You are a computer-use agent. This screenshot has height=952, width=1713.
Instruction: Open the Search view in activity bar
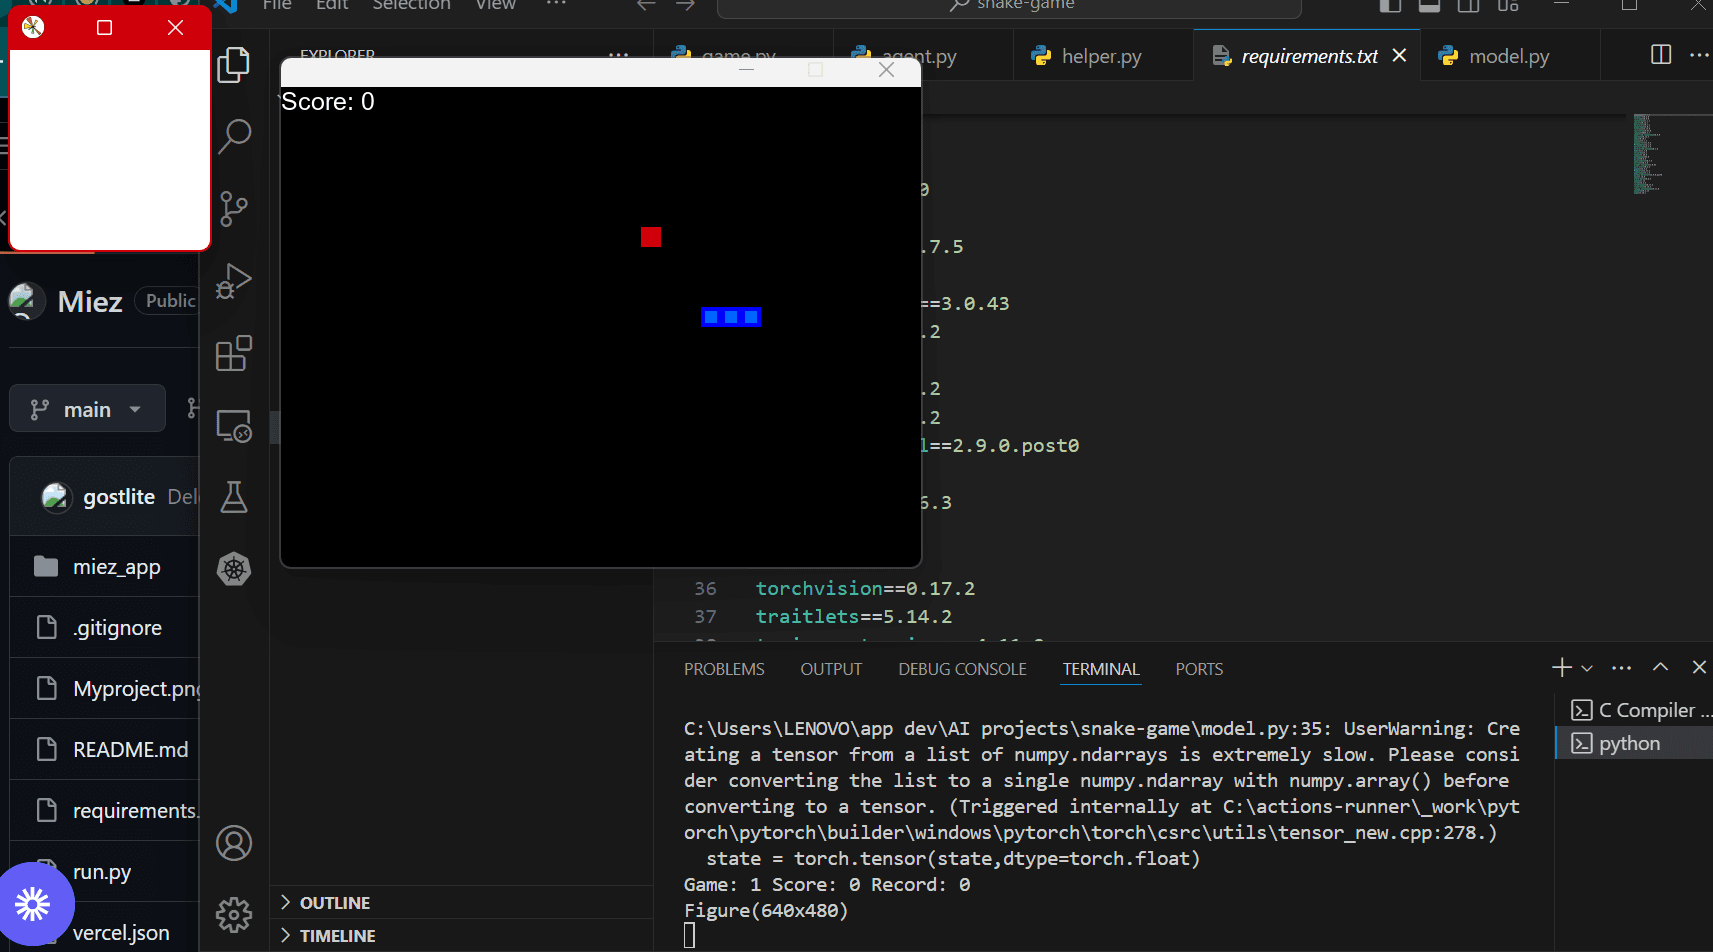[234, 136]
